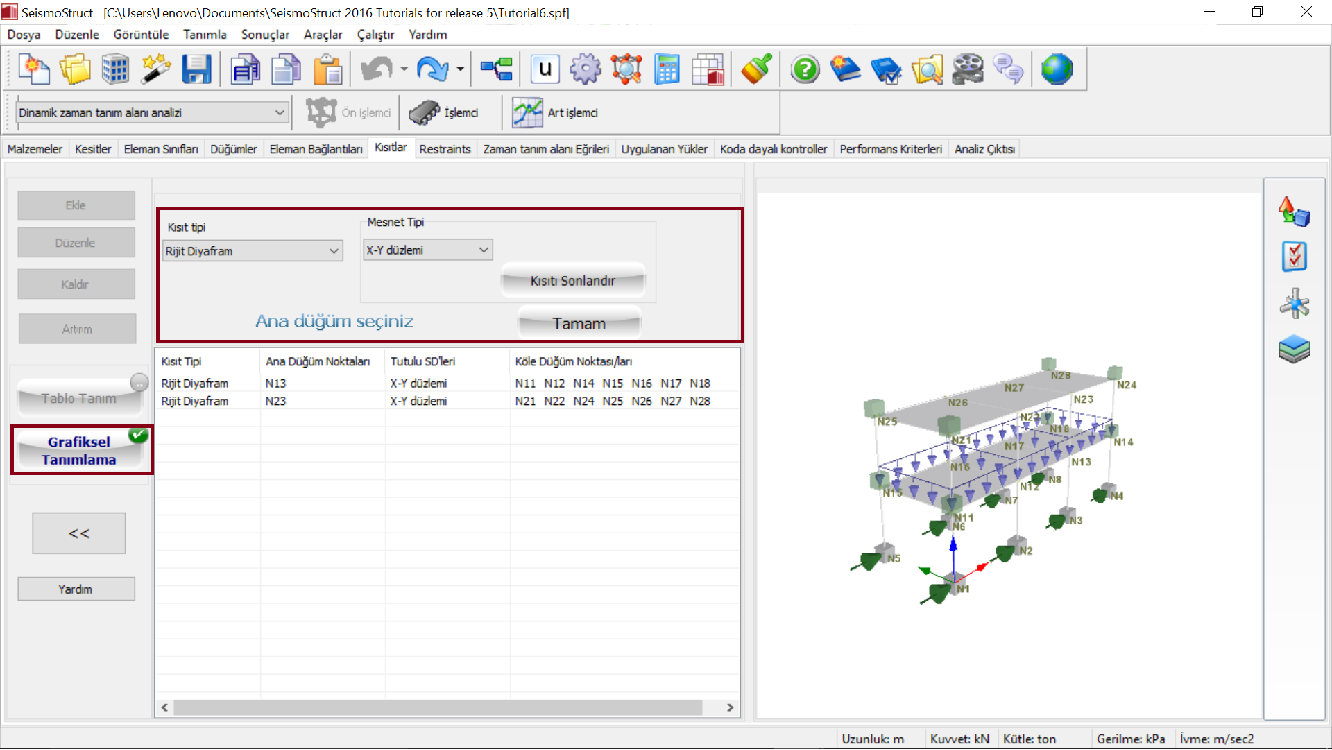Image resolution: width=1332 pixels, height=750 pixels.
Task: Switch to the Uygulanan Yükler tab
Action: (664, 149)
